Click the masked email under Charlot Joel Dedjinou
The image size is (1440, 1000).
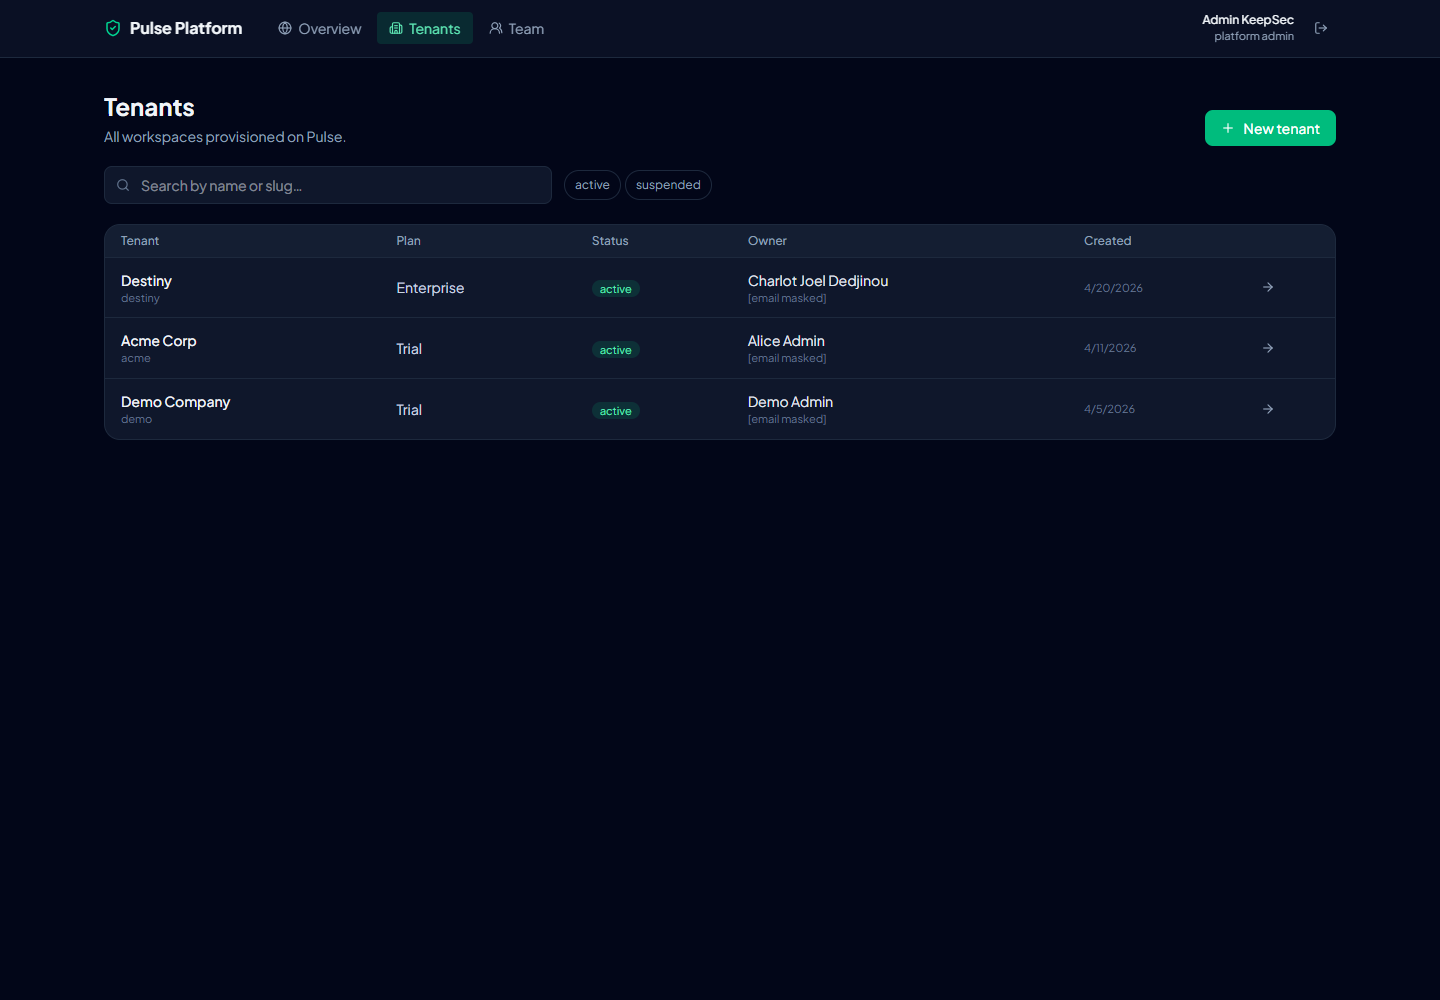click(787, 298)
